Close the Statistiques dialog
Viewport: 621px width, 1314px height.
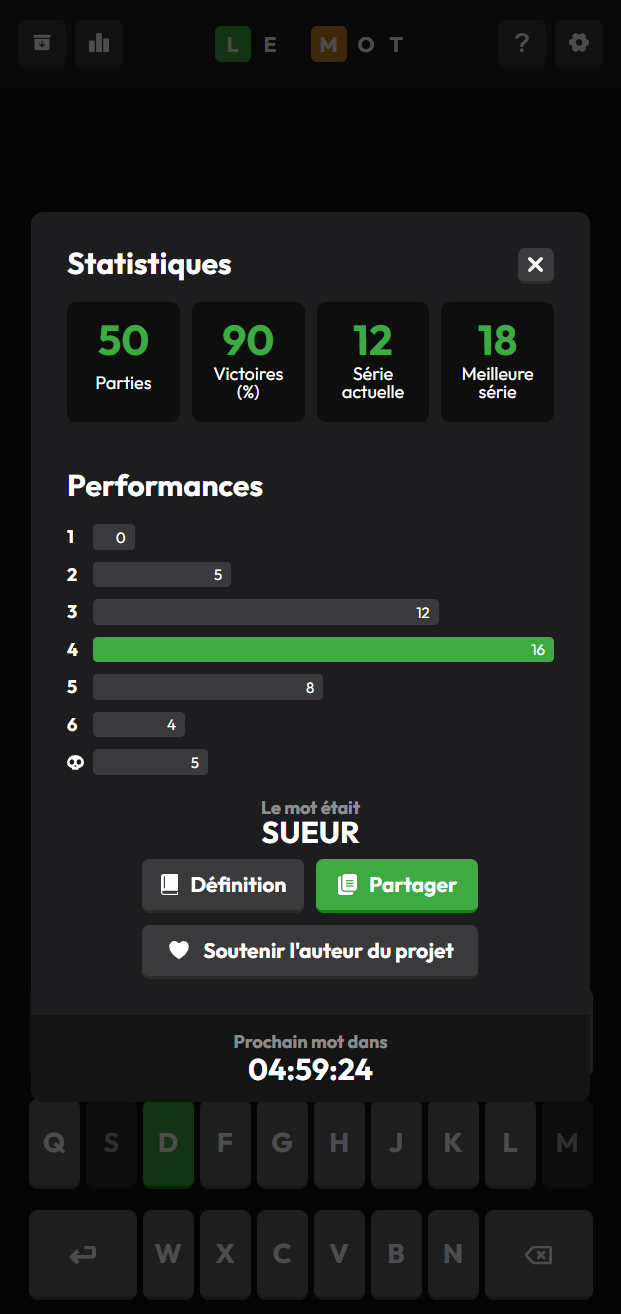tap(535, 265)
